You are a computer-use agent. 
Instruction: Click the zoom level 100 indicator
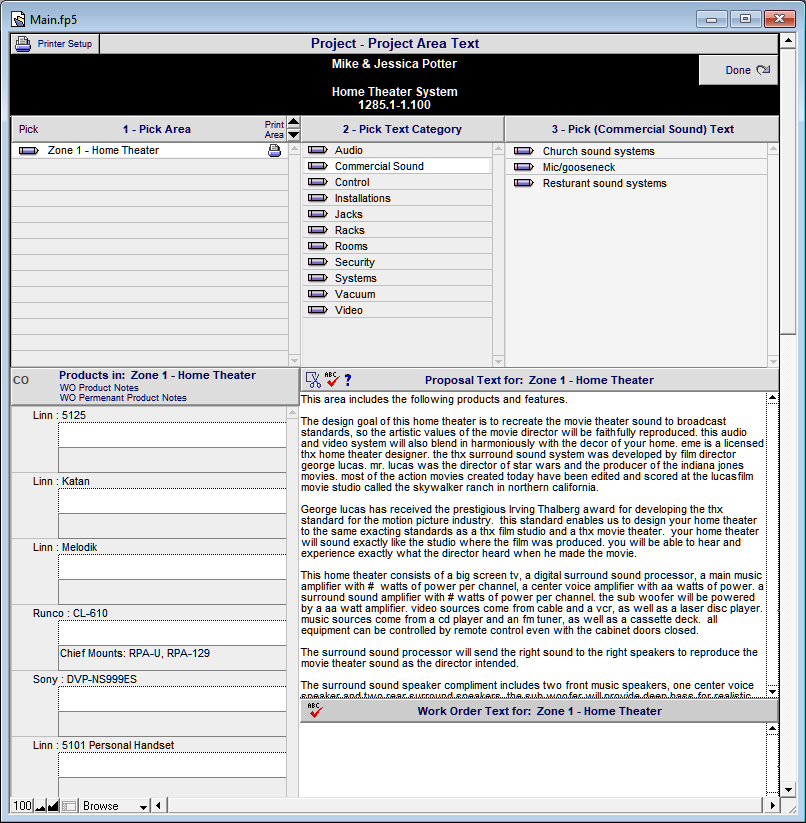[22, 806]
